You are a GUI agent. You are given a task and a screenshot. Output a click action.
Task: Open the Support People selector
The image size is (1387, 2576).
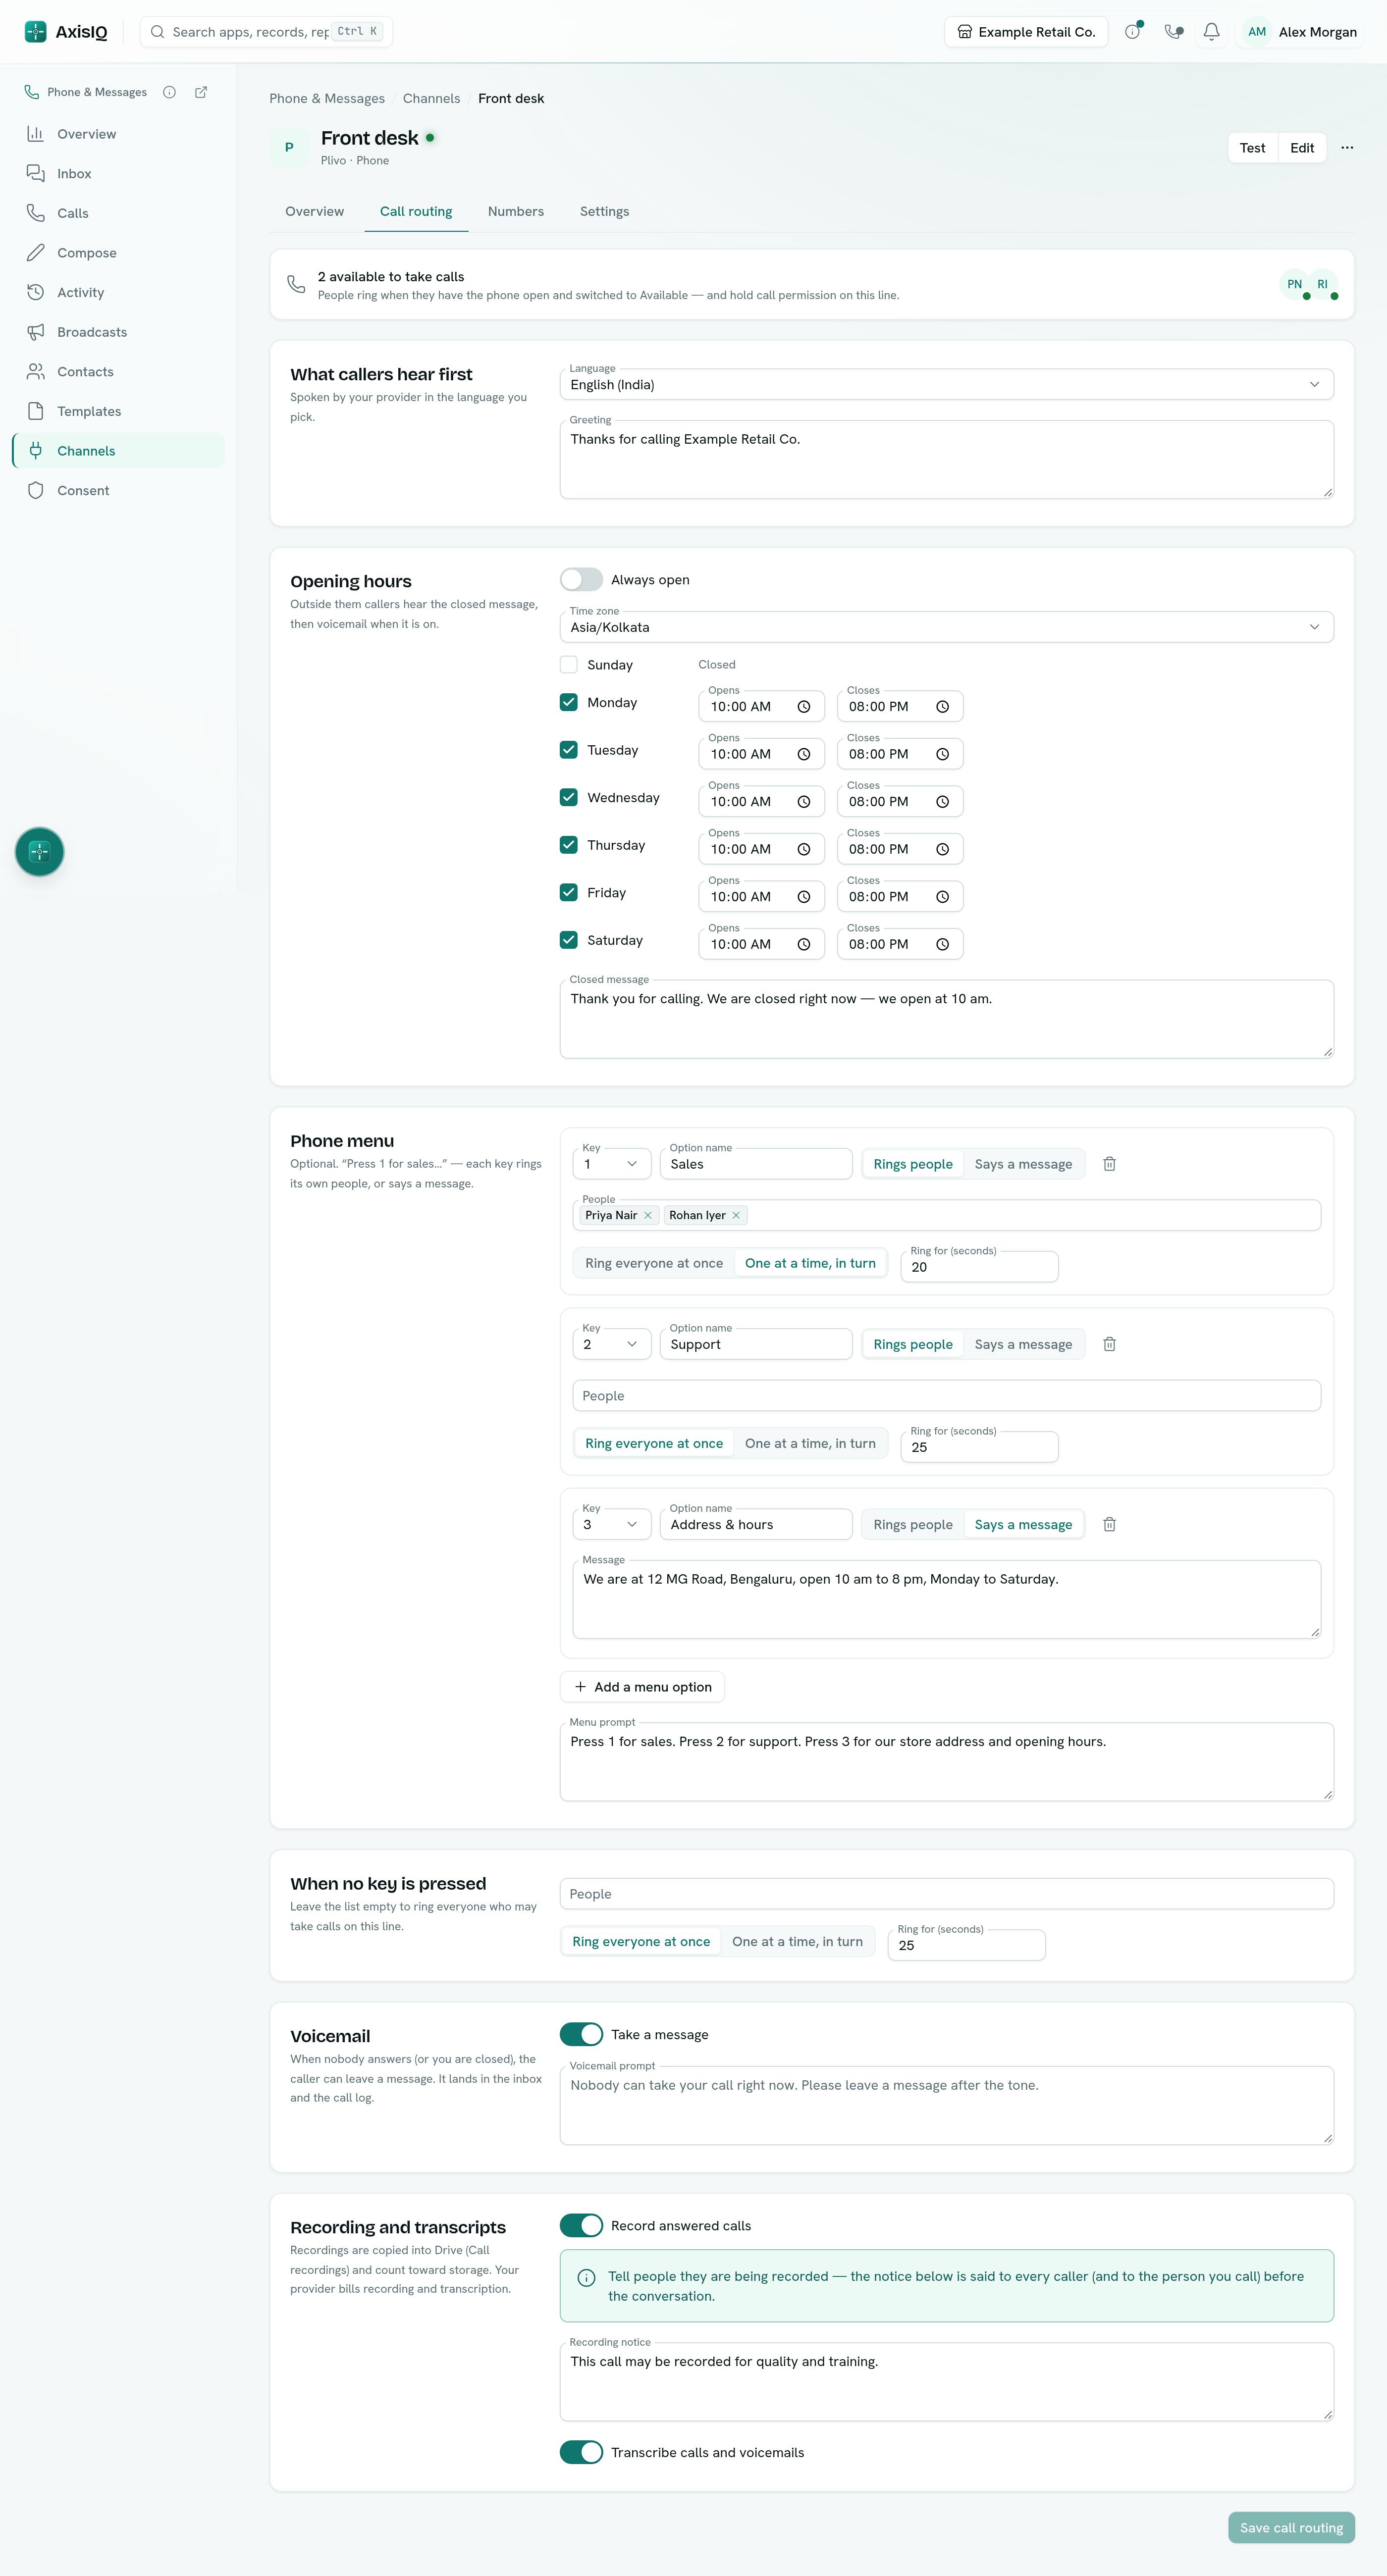946,1396
